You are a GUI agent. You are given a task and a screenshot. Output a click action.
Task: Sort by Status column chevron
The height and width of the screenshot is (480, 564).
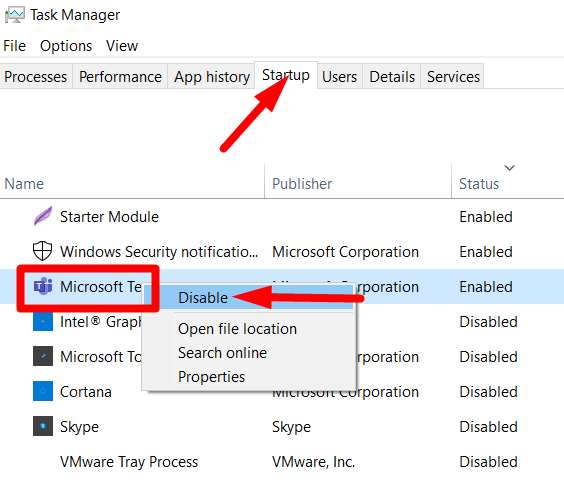click(x=509, y=168)
